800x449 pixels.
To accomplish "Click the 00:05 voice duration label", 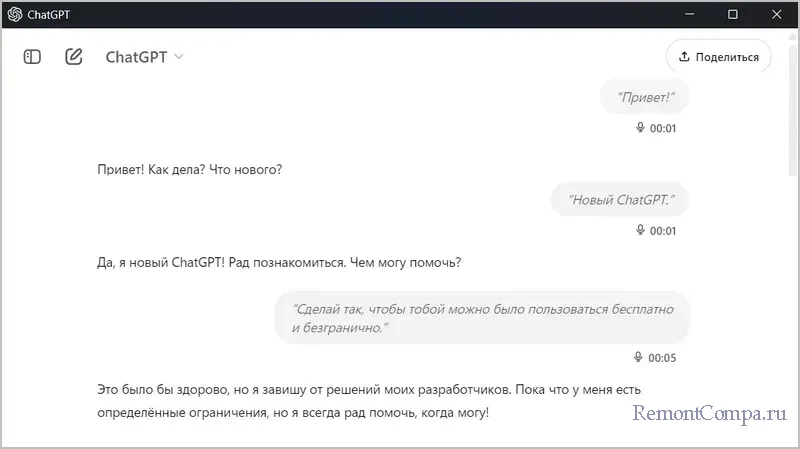I will tap(662, 357).
